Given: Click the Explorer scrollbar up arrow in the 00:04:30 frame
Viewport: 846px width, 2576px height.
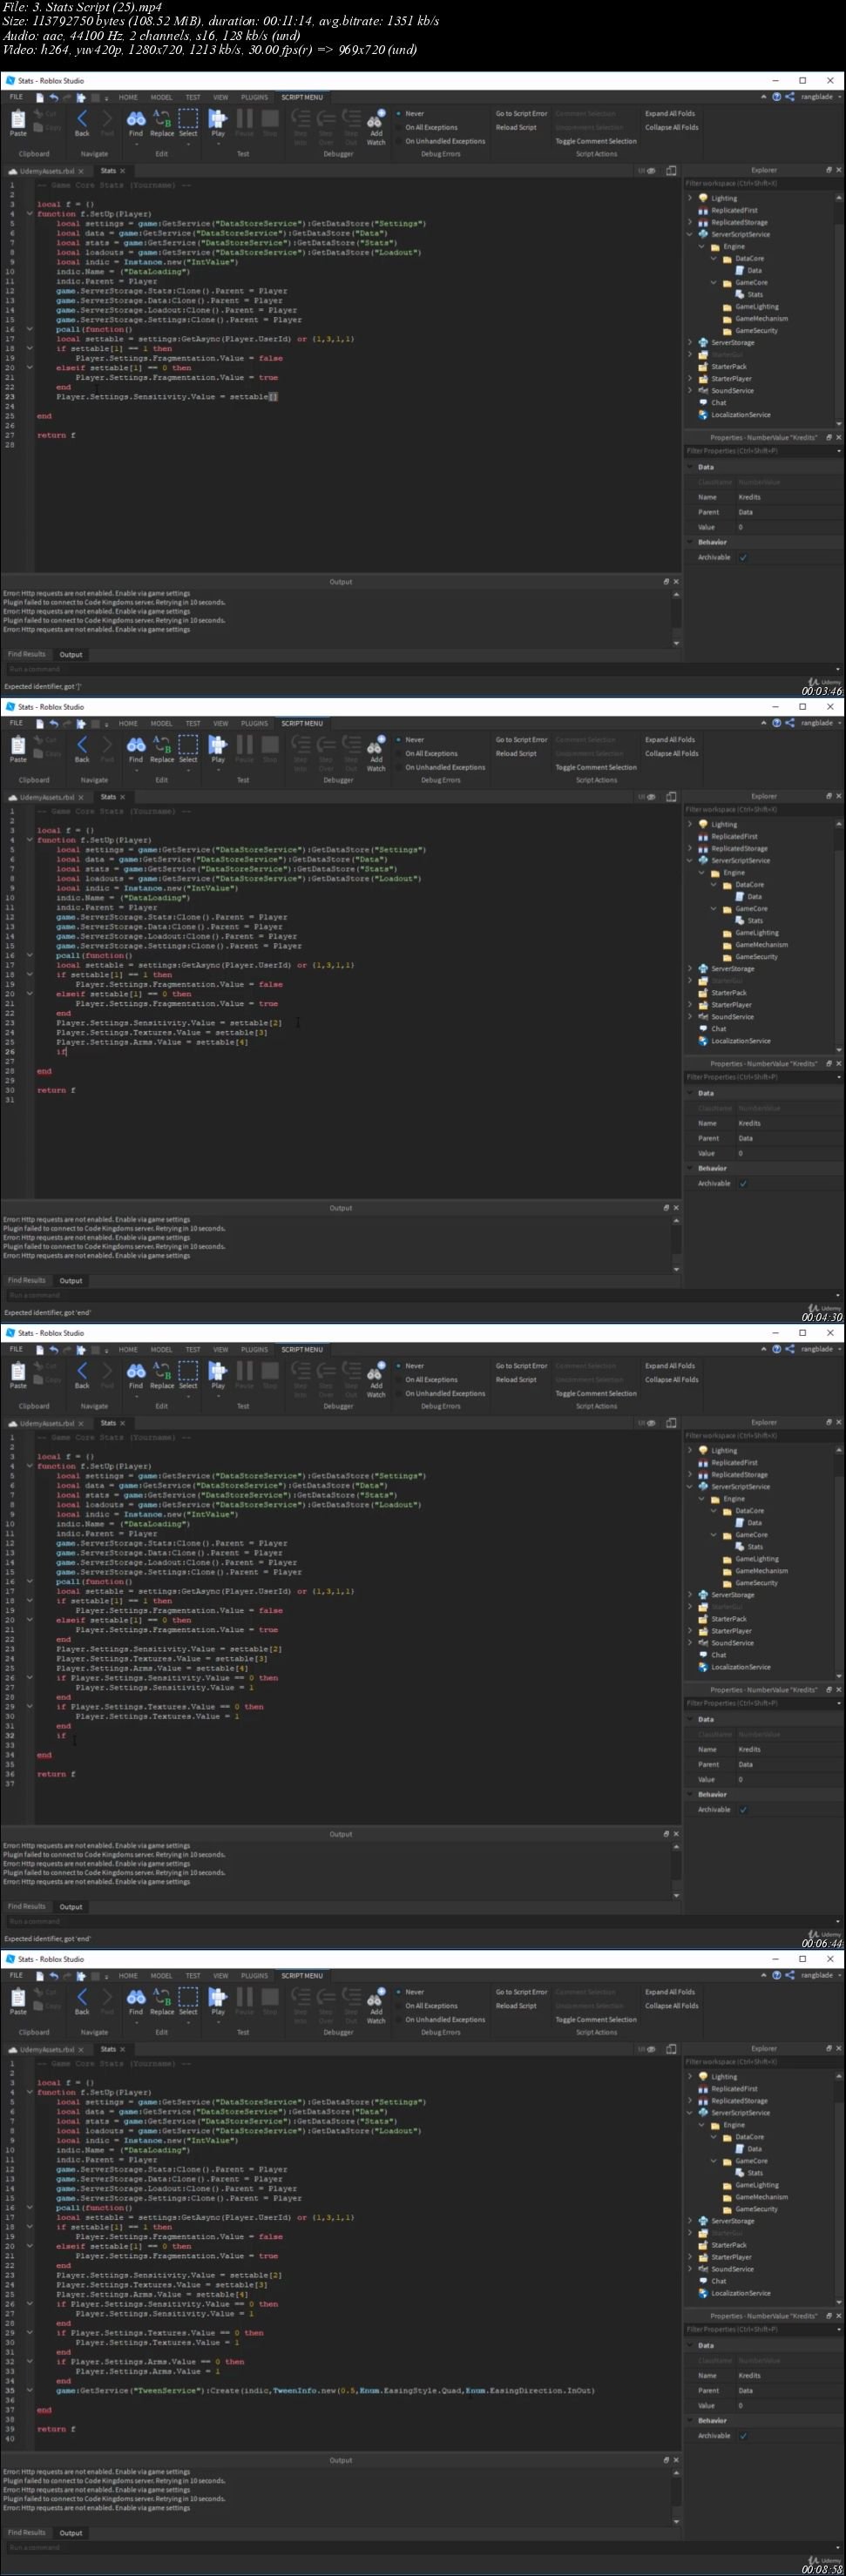Looking at the screenshot, I should click(x=840, y=822).
